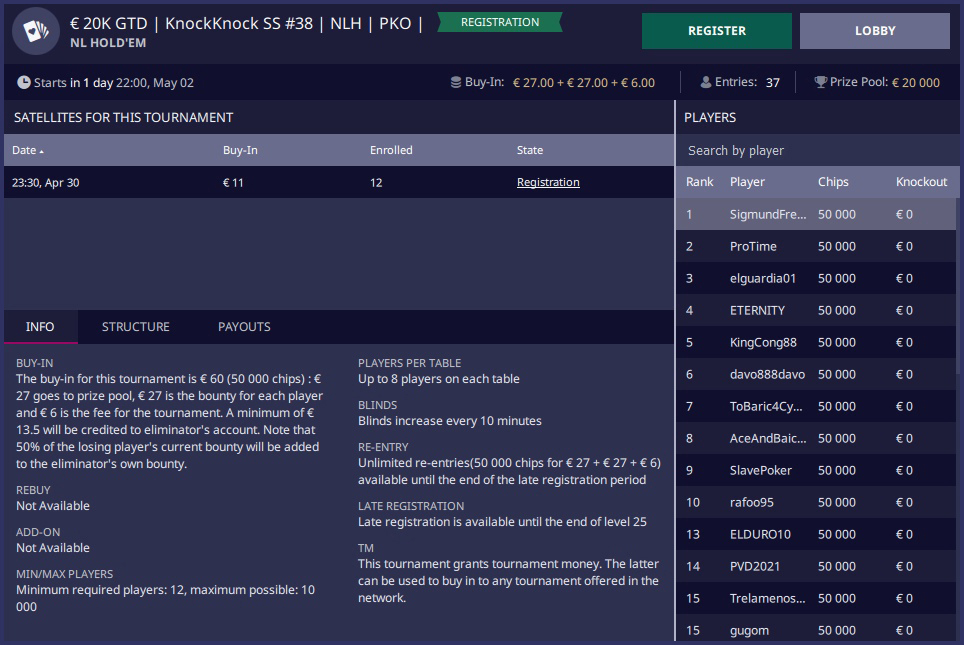Image resolution: width=964 pixels, height=645 pixels.
Task: Open the Registration link for the satellite
Action: click(548, 182)
